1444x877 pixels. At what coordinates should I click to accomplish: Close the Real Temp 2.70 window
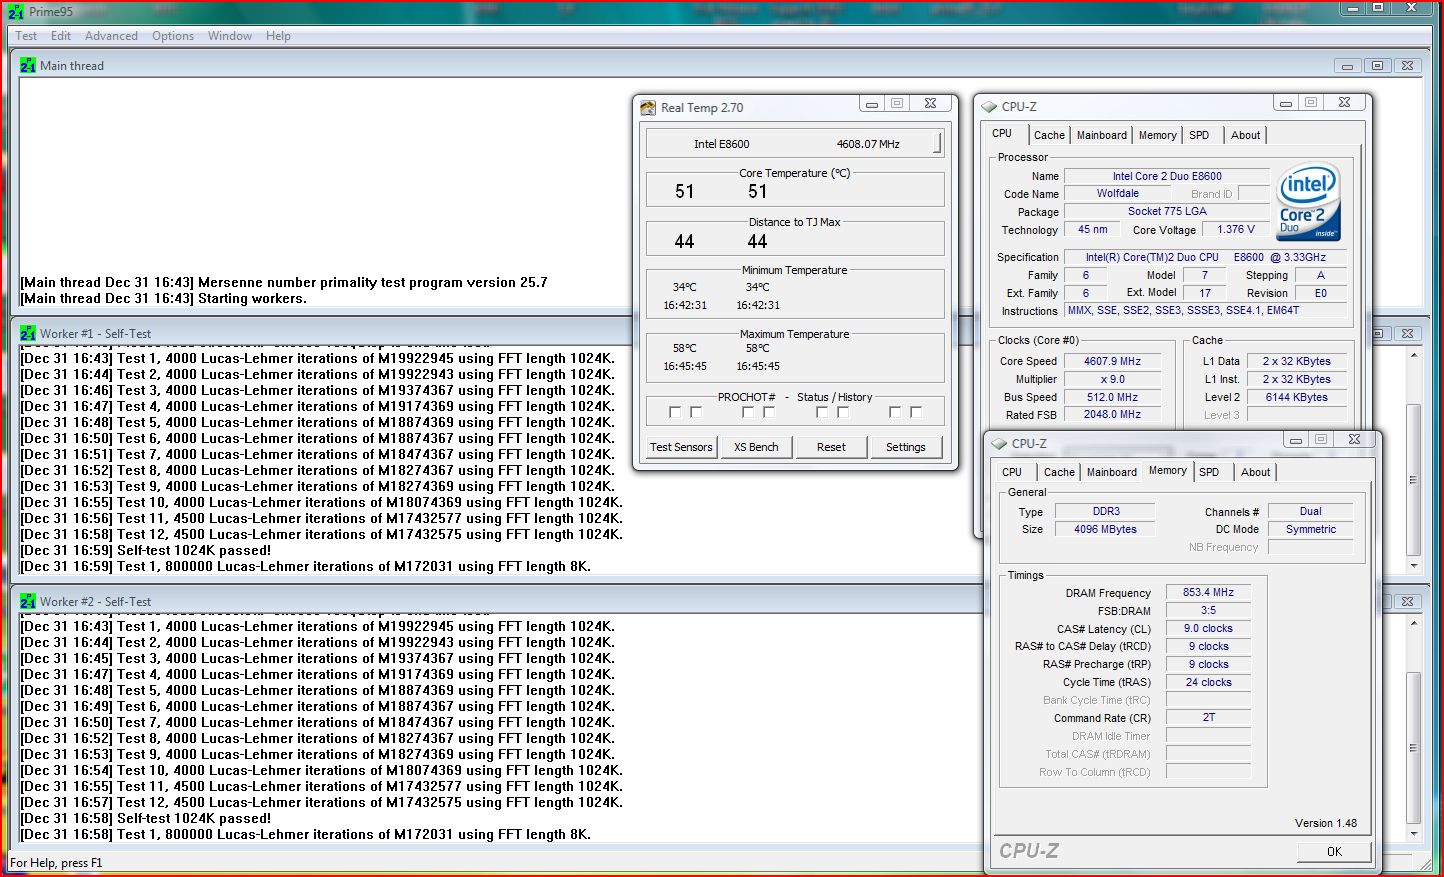coord(930,104)
